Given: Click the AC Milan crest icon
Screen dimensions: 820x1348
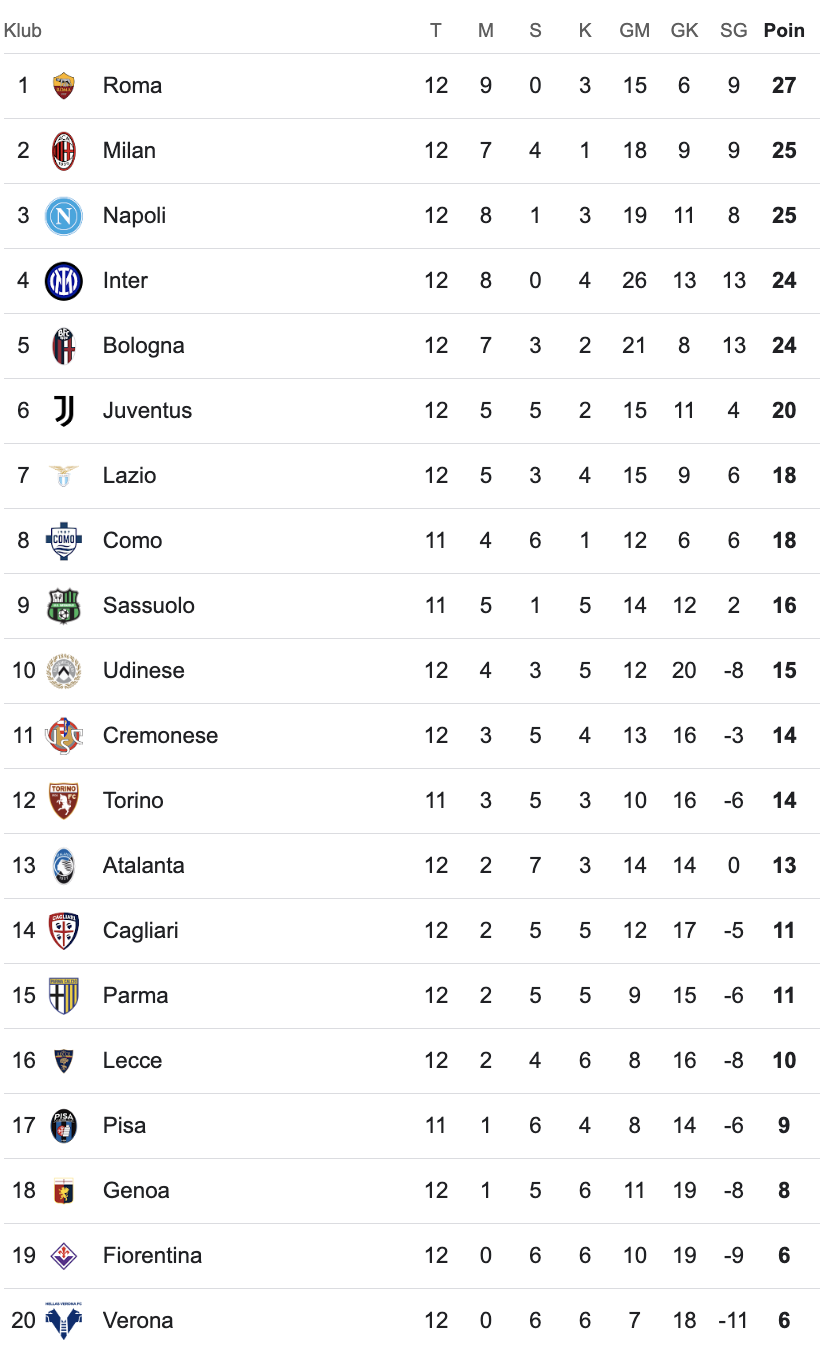Looking at the screenshot, I should [64, 151].
